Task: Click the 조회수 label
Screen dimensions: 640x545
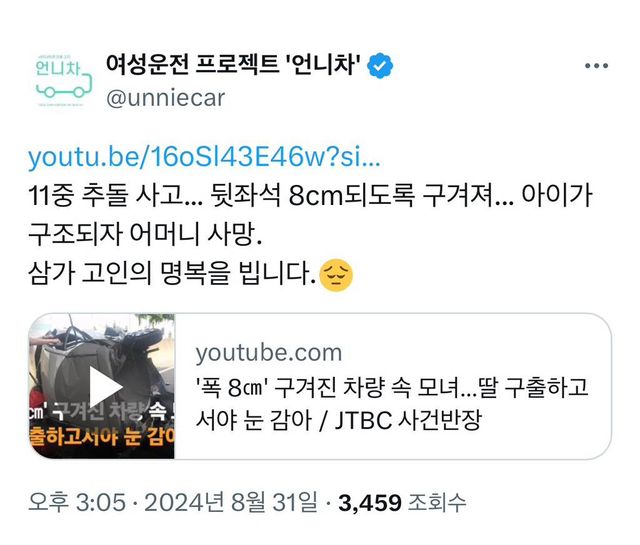Action: click(437, 503)
